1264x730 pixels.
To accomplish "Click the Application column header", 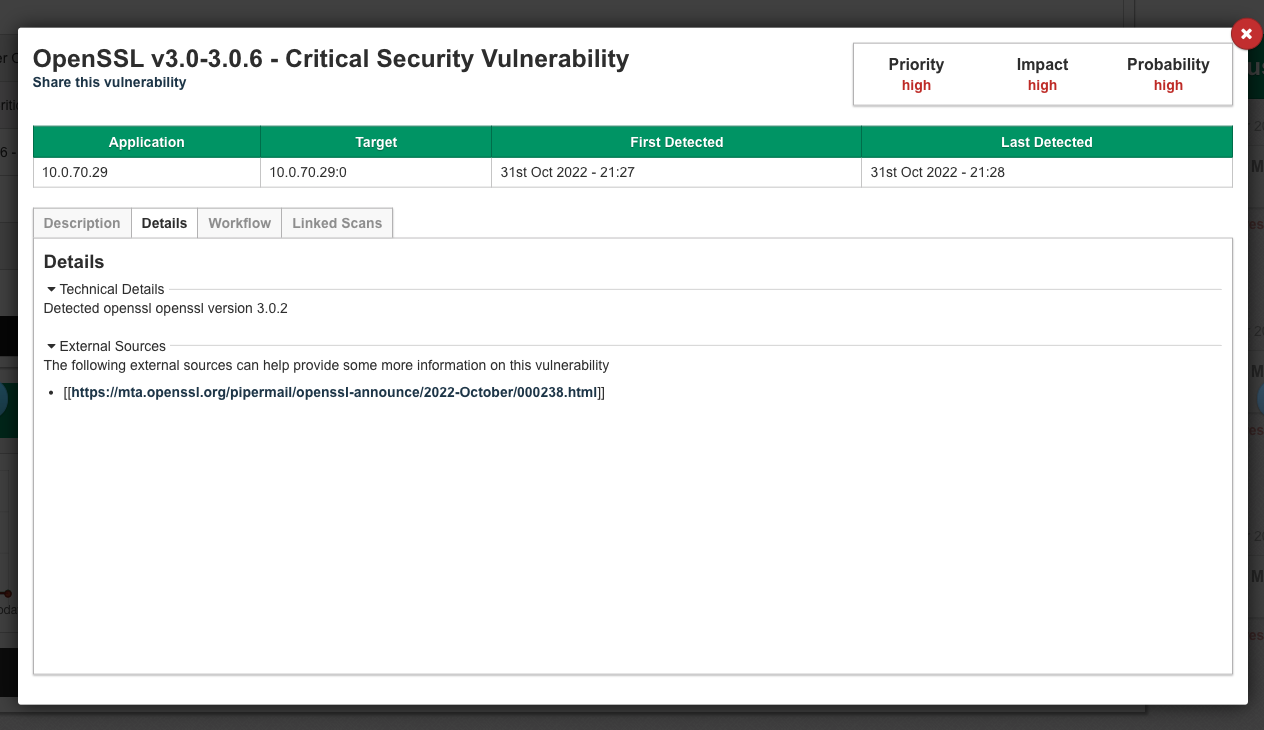I will pos(147,142).
